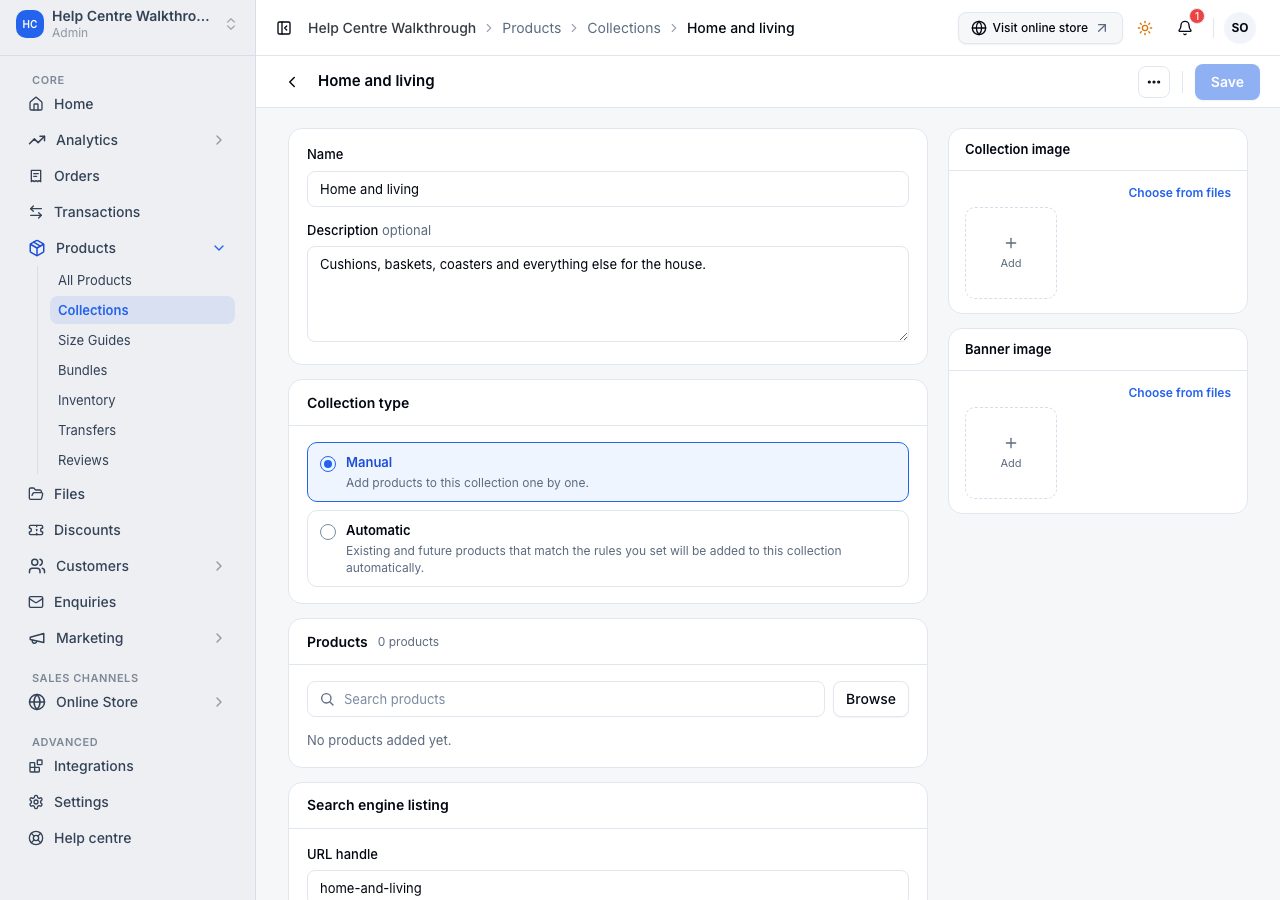
Task: Expand the Online Store submenu
Action: (219, 702)
